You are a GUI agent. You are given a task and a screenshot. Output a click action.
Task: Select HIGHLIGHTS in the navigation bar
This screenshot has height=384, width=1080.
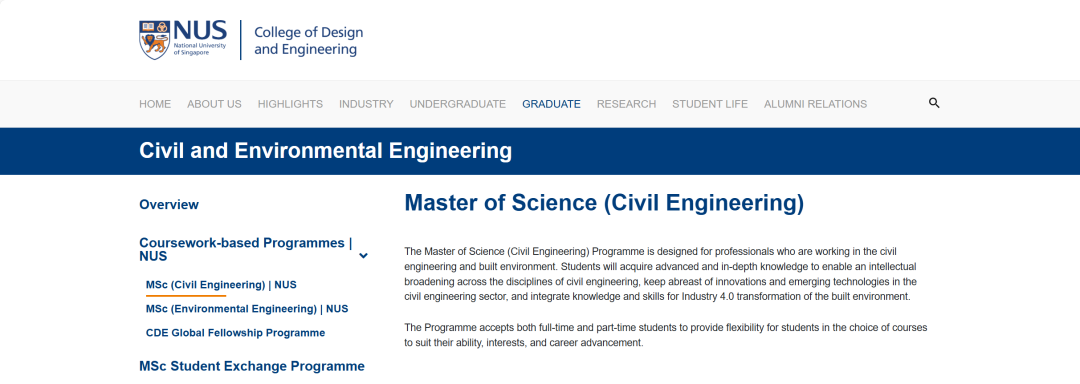tap(290, 104)
